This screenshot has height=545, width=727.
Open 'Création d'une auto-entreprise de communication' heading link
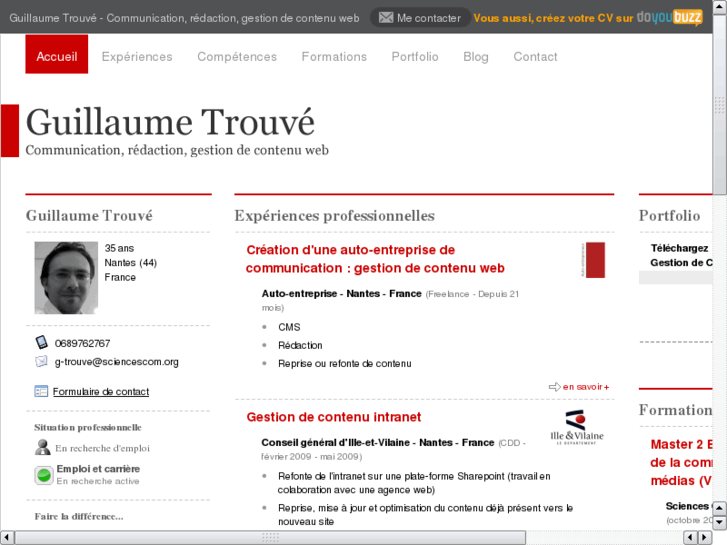pyautogui.click(x=375, y=259)
